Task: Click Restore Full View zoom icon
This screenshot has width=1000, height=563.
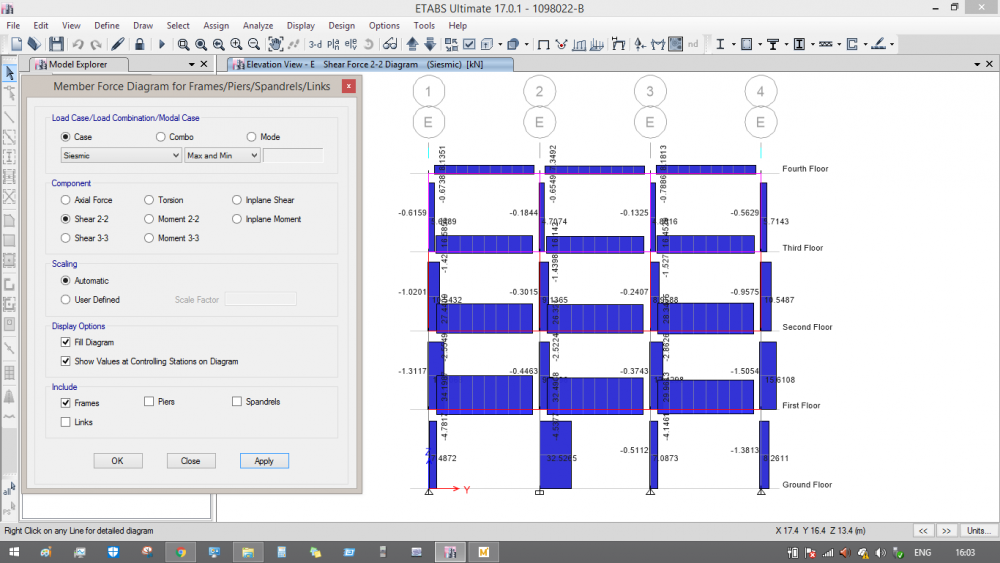Action: (x=201, y=44)
